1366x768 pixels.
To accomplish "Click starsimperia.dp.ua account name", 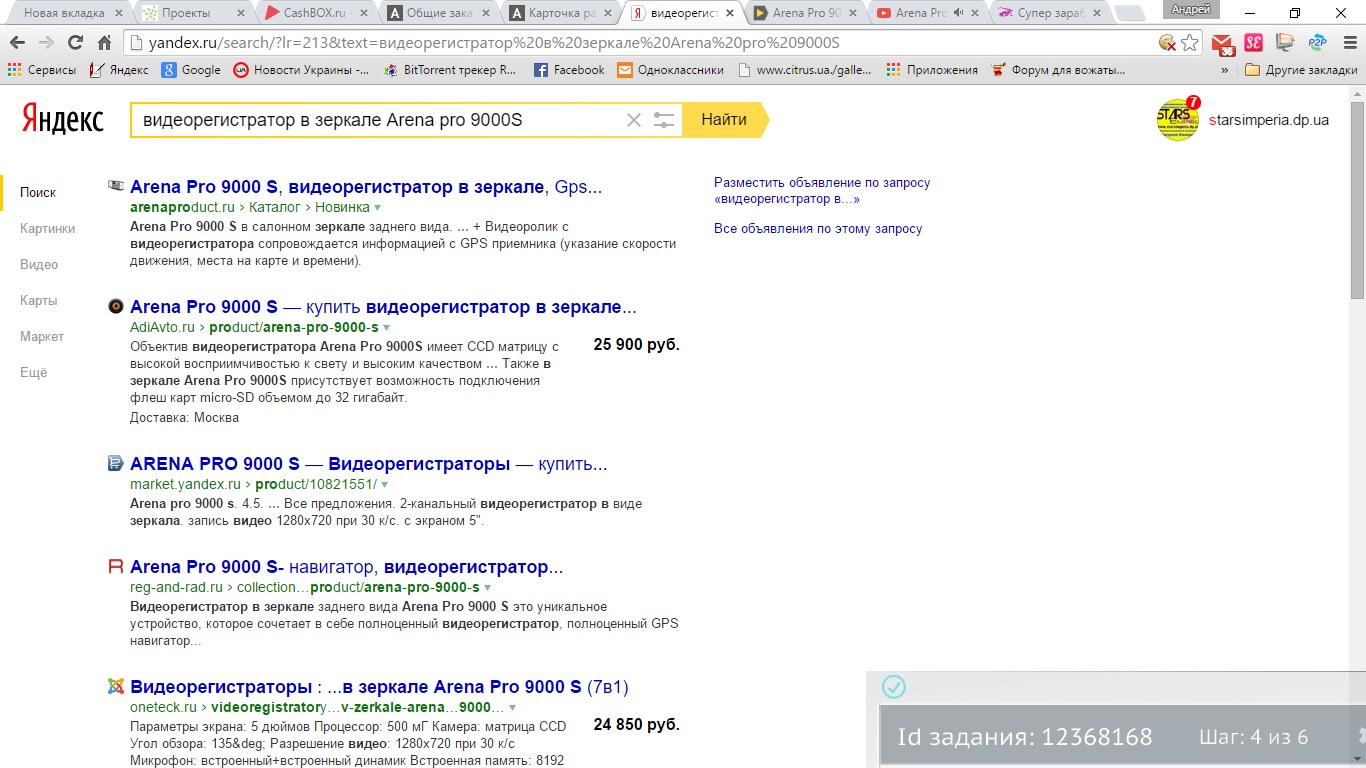I will 1269,120.
